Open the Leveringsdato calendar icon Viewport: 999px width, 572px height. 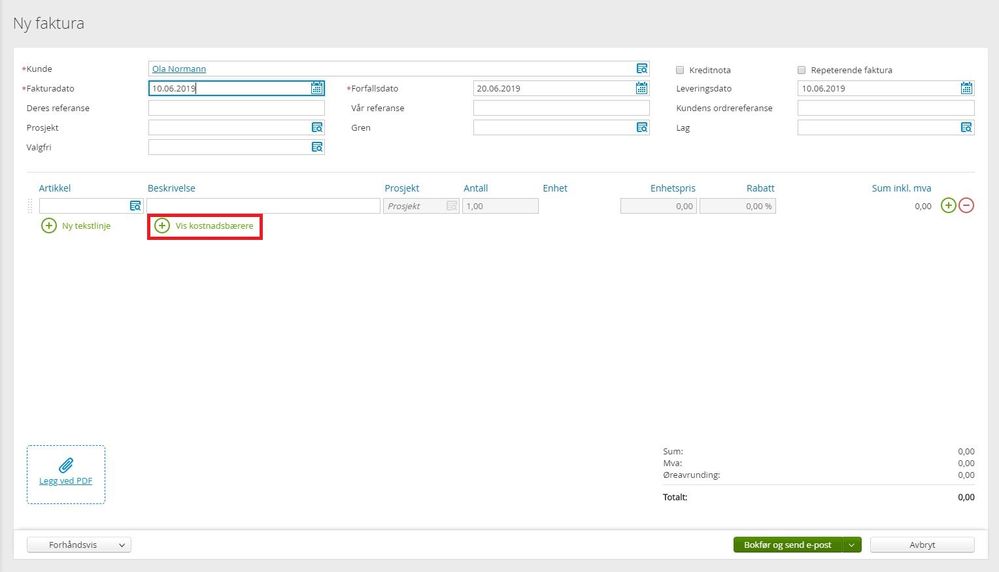(x=967, y=88)
